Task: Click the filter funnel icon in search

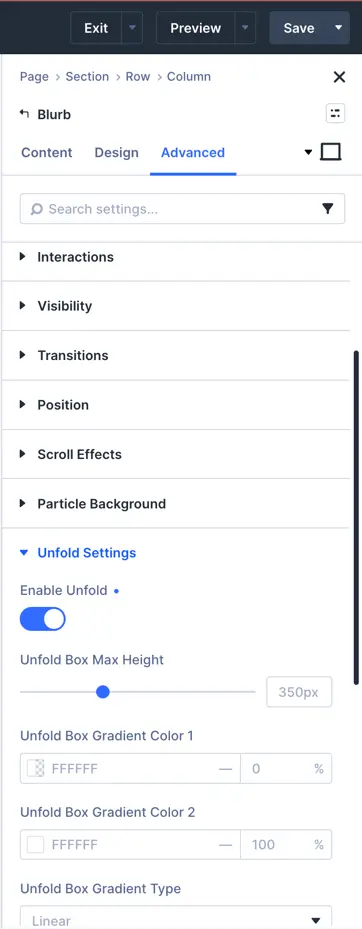Action: (327, 209)
